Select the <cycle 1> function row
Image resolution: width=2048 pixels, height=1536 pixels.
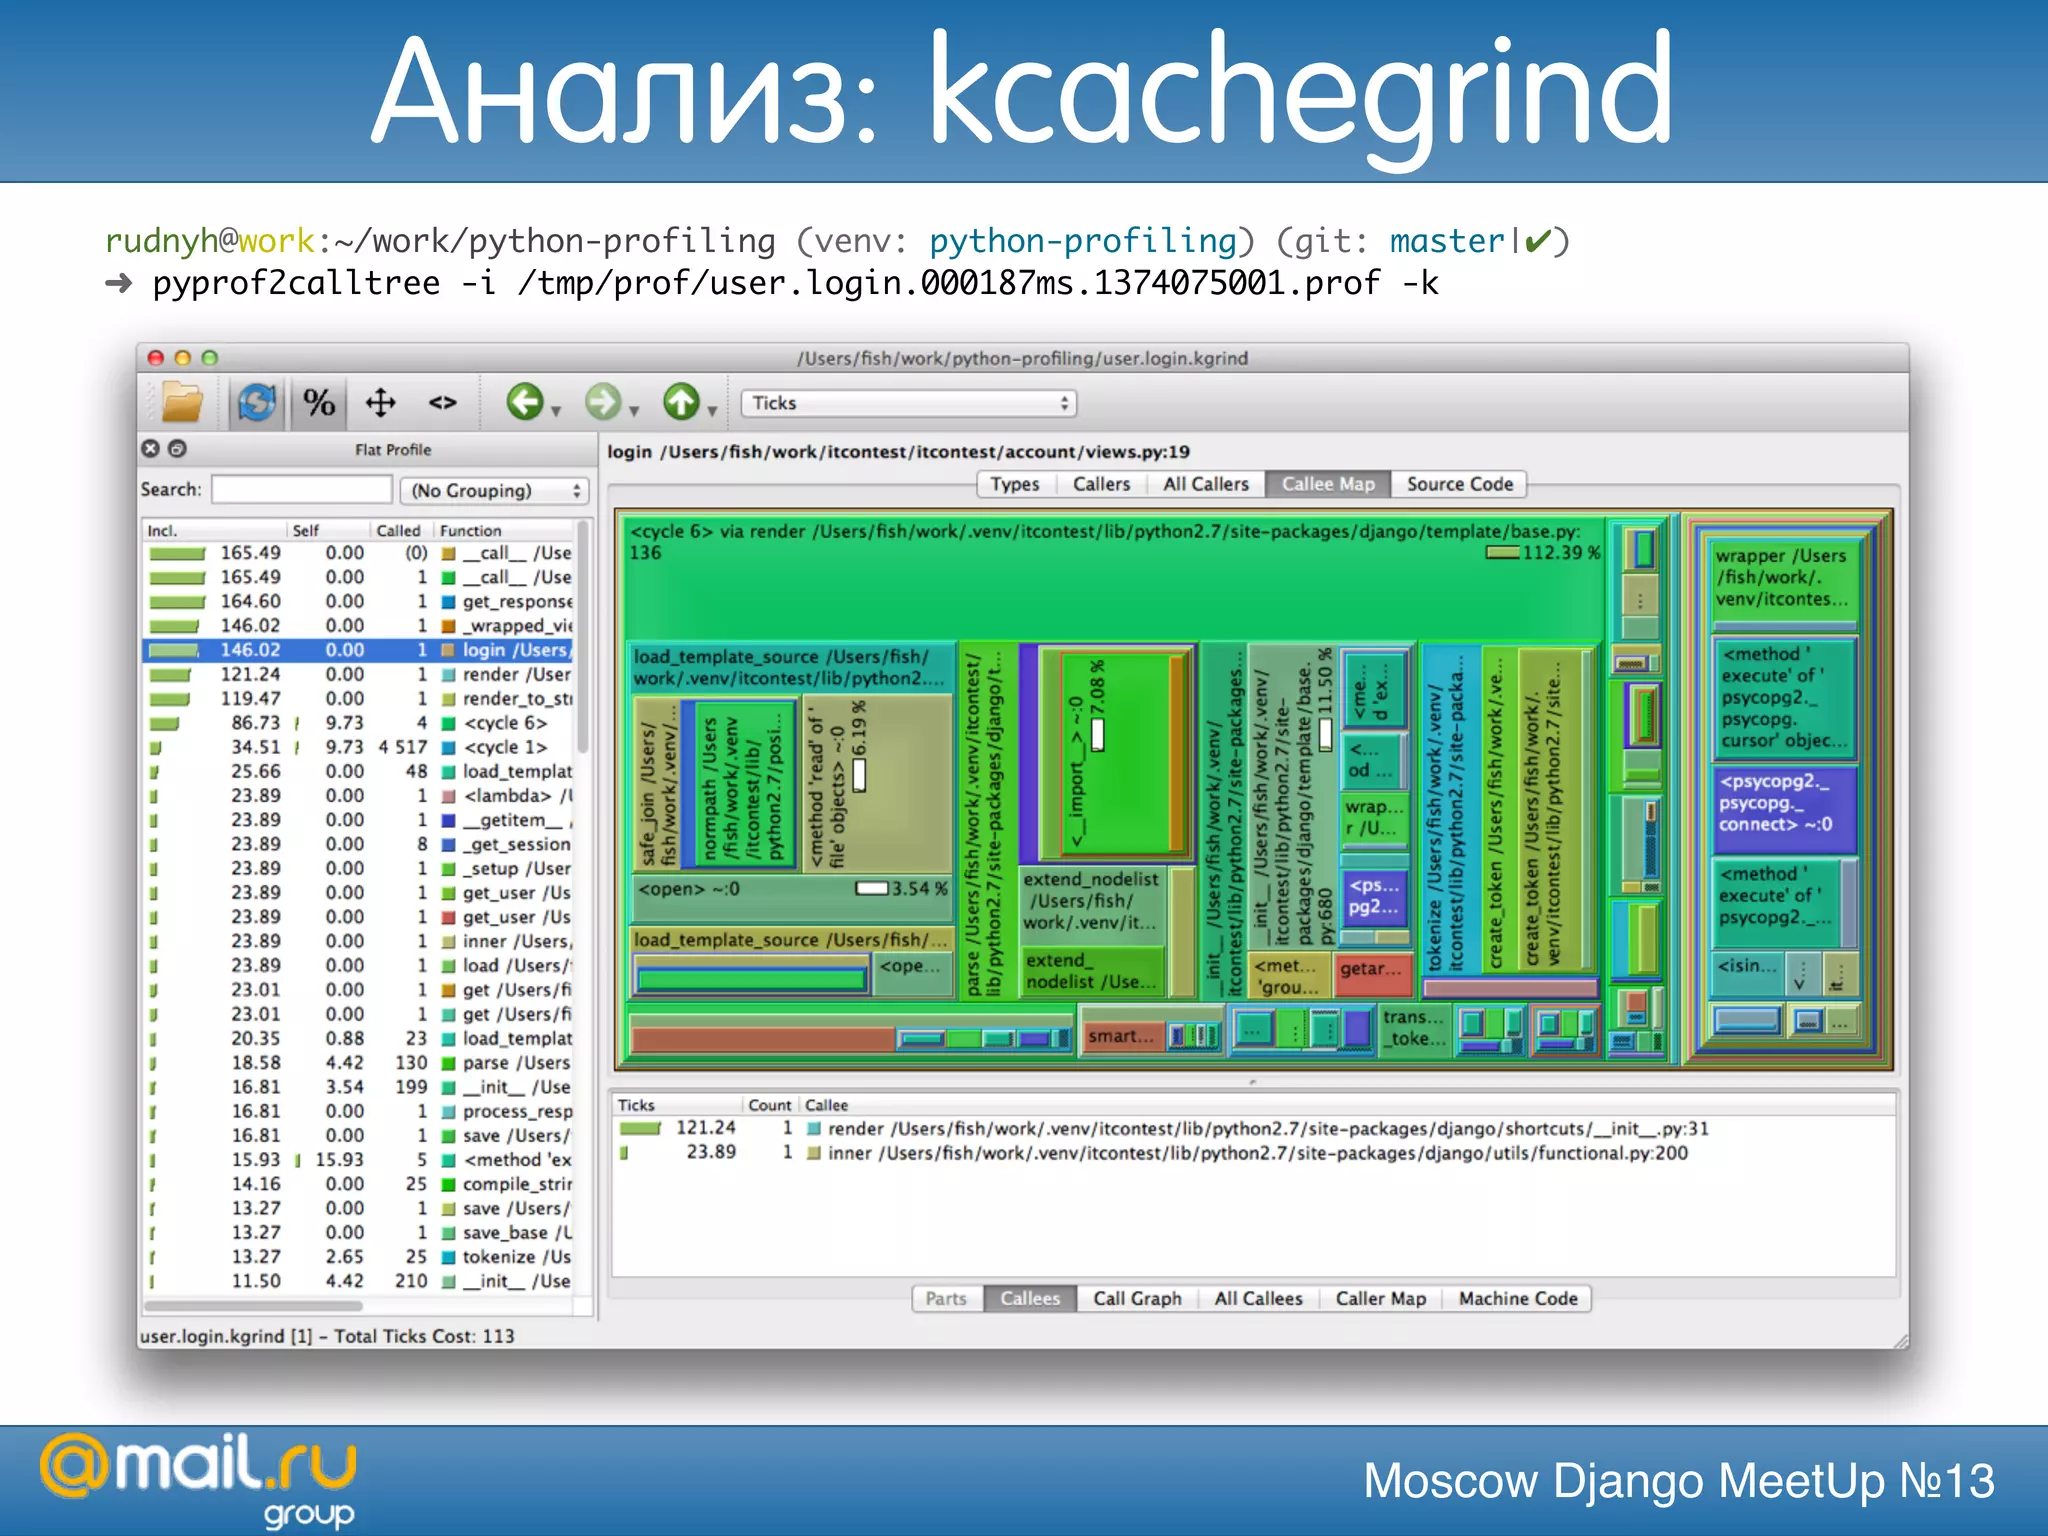(359, 747)
